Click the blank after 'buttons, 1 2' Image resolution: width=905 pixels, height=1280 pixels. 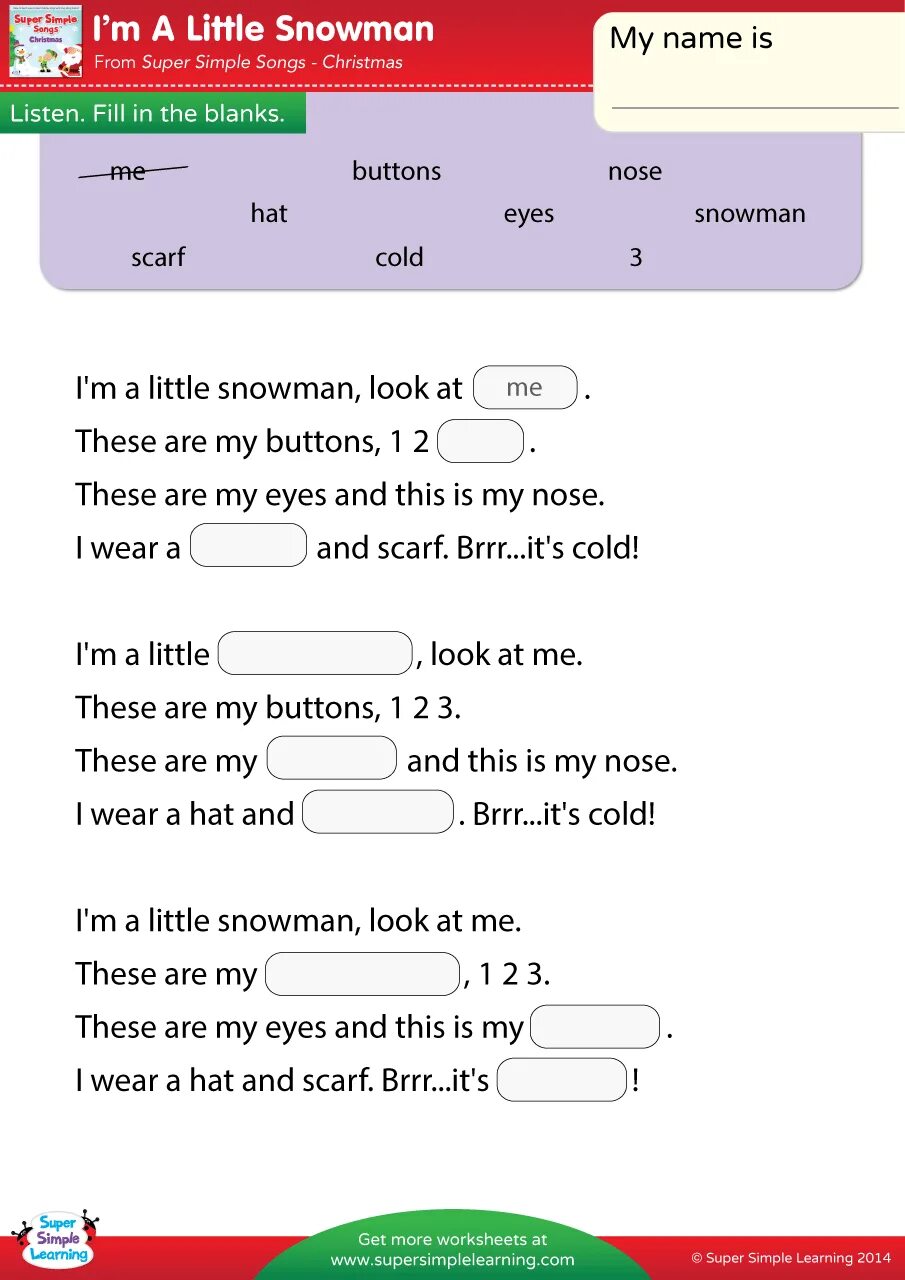coord(481,441)
